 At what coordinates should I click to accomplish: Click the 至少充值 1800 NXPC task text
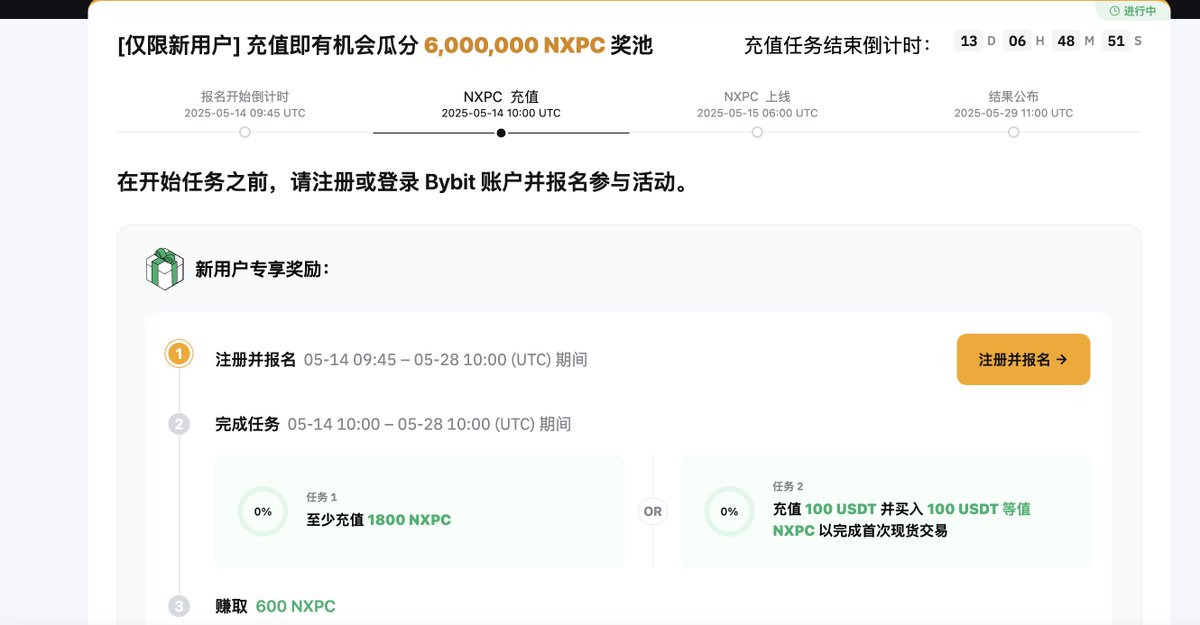[379, 520]
